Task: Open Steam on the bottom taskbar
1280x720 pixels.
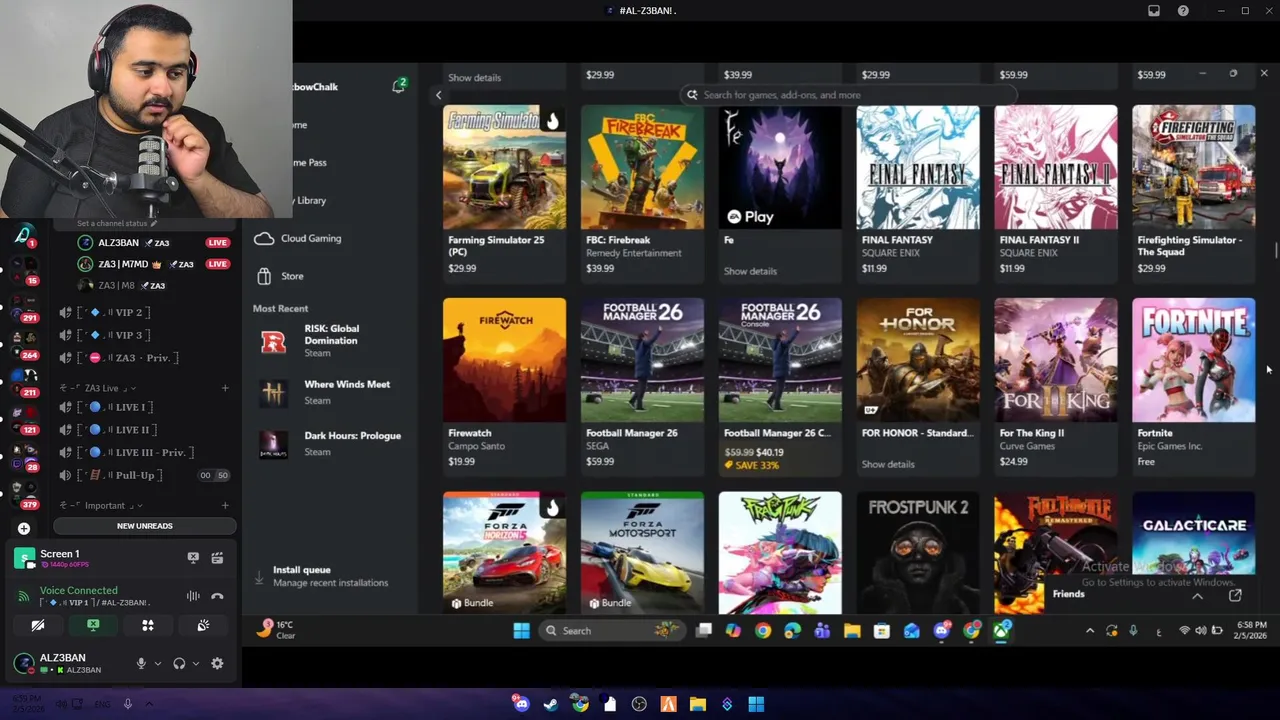Action: tap(550, 704)
